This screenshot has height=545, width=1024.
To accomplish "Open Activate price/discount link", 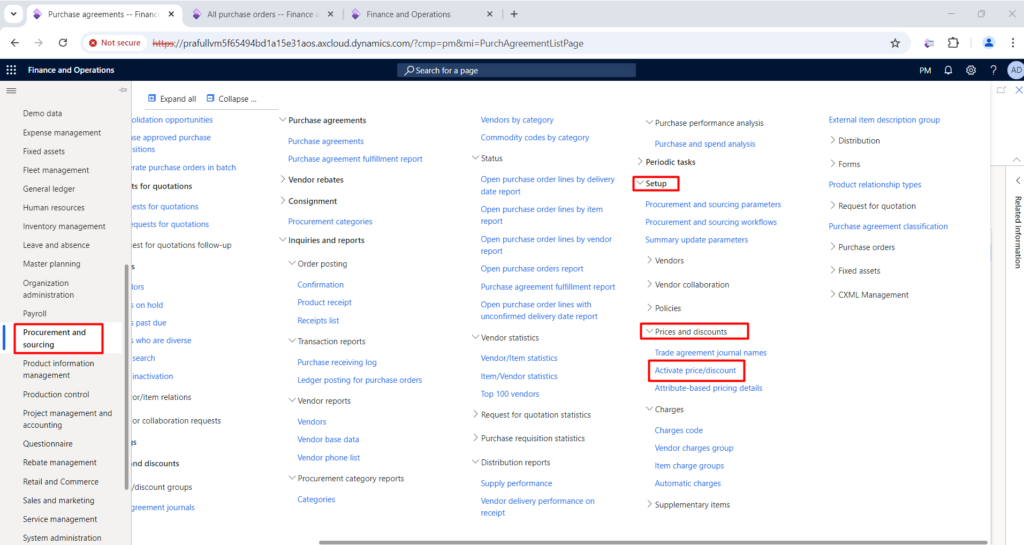I will [x=695, y=370].
